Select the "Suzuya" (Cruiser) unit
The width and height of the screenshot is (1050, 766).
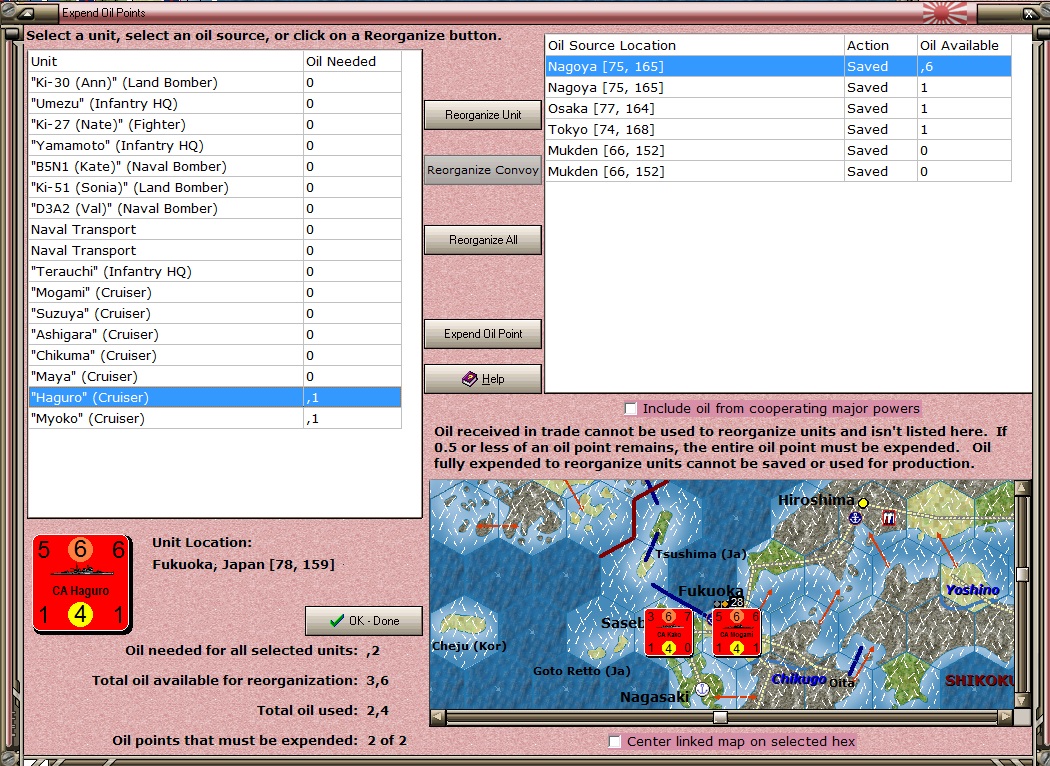(215, 313)
